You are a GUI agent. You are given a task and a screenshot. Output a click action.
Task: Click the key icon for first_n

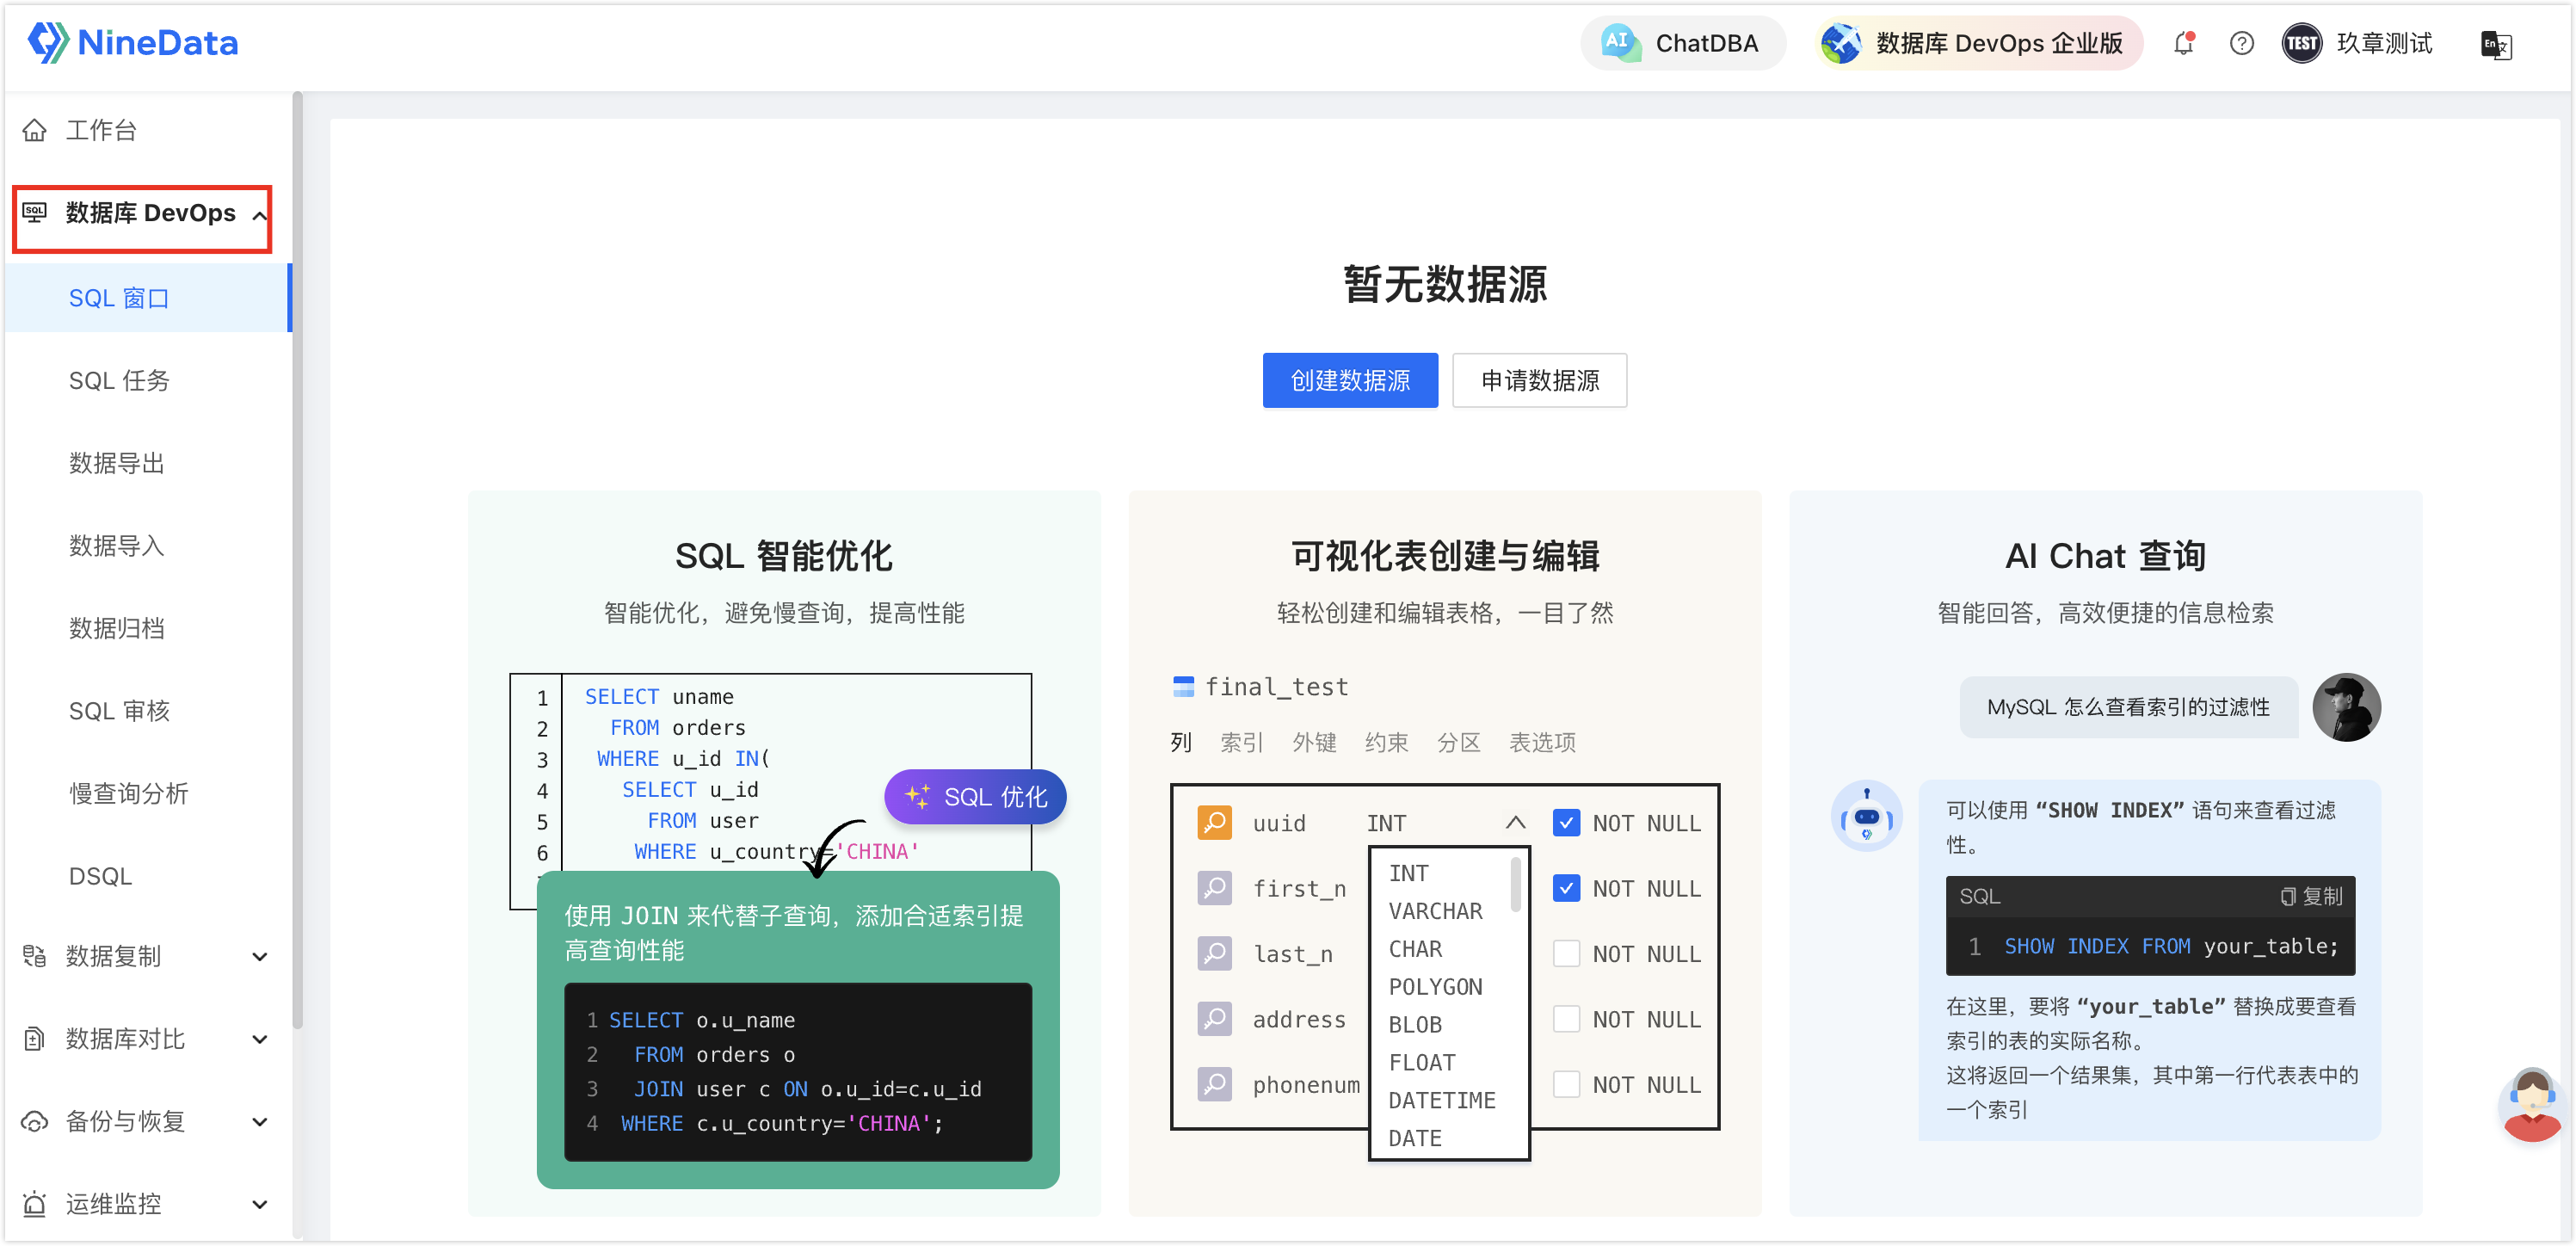click(x=1214, y=888)
